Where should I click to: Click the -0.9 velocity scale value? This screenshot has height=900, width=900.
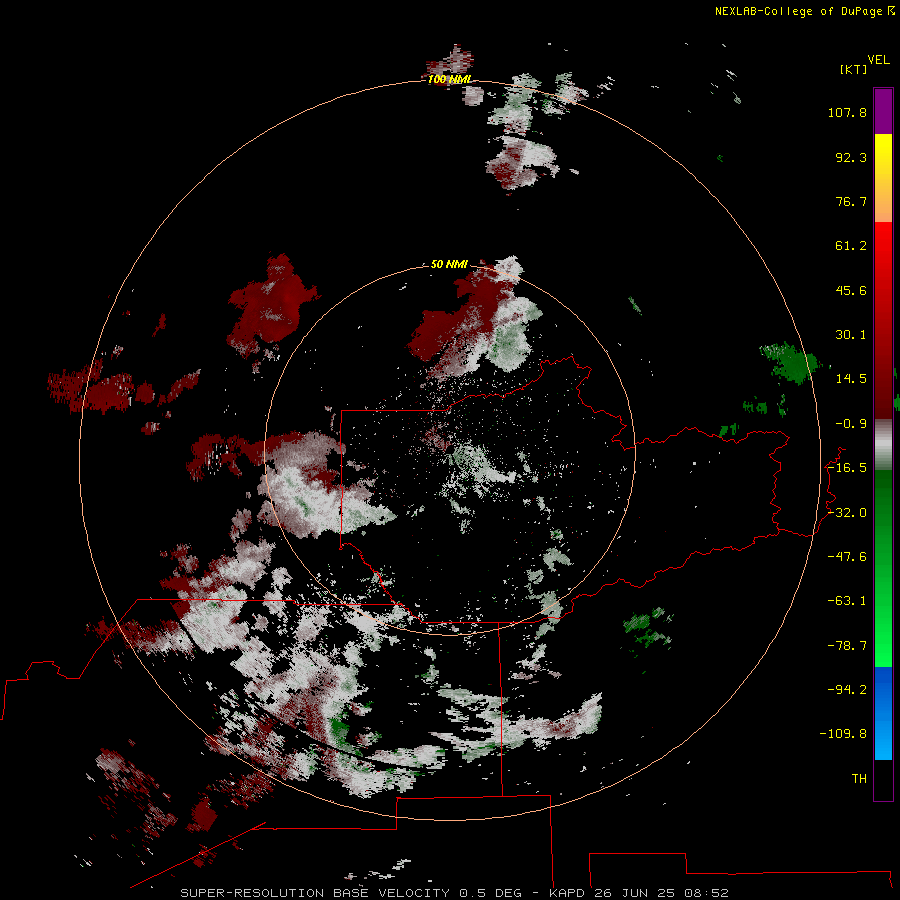851,424
